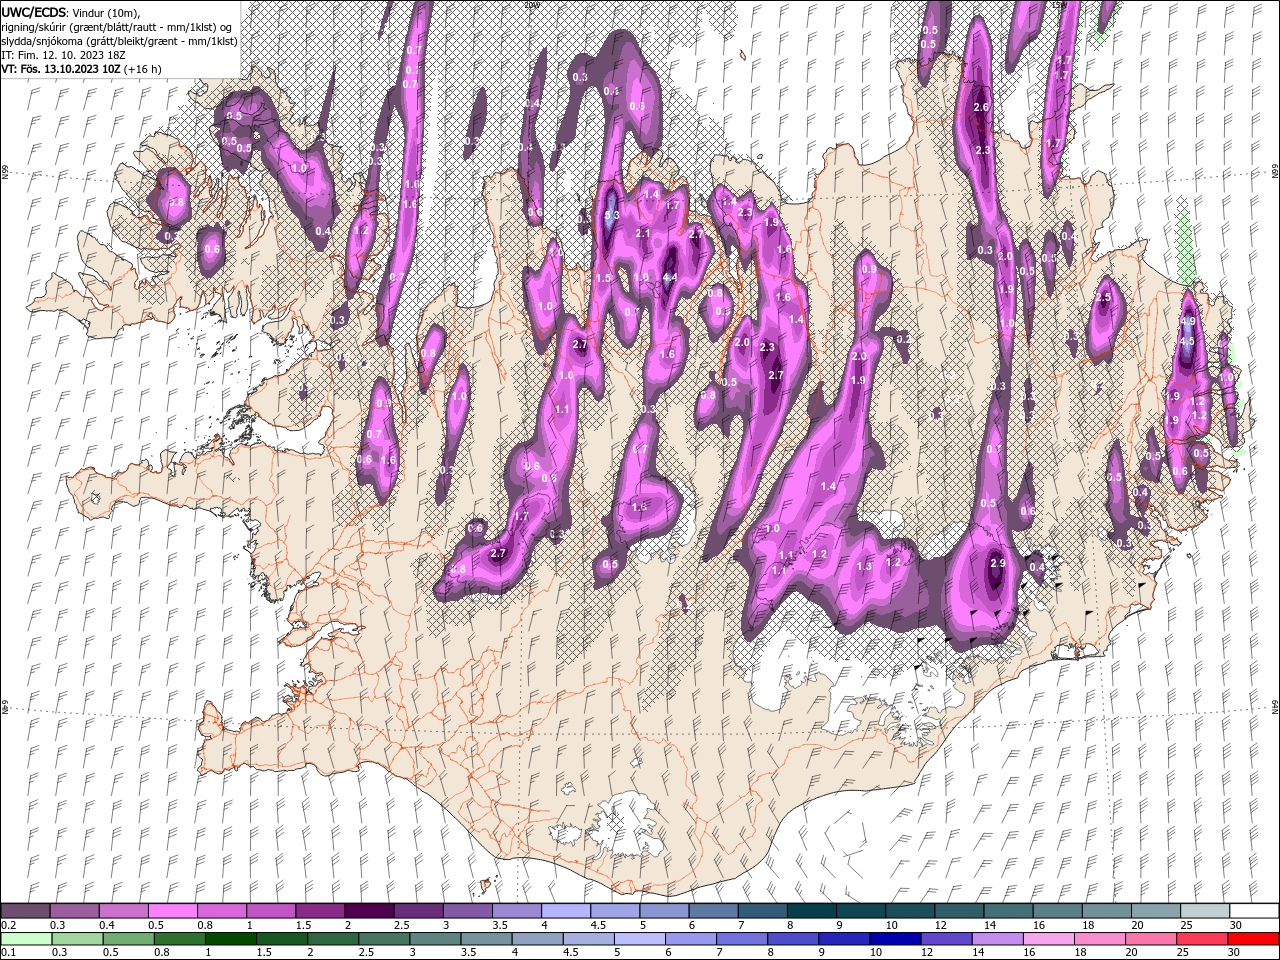Click the '5.3' precipitation value on the map
The width and height of the screenshot is (1280, 960).
tap(613, 215)
